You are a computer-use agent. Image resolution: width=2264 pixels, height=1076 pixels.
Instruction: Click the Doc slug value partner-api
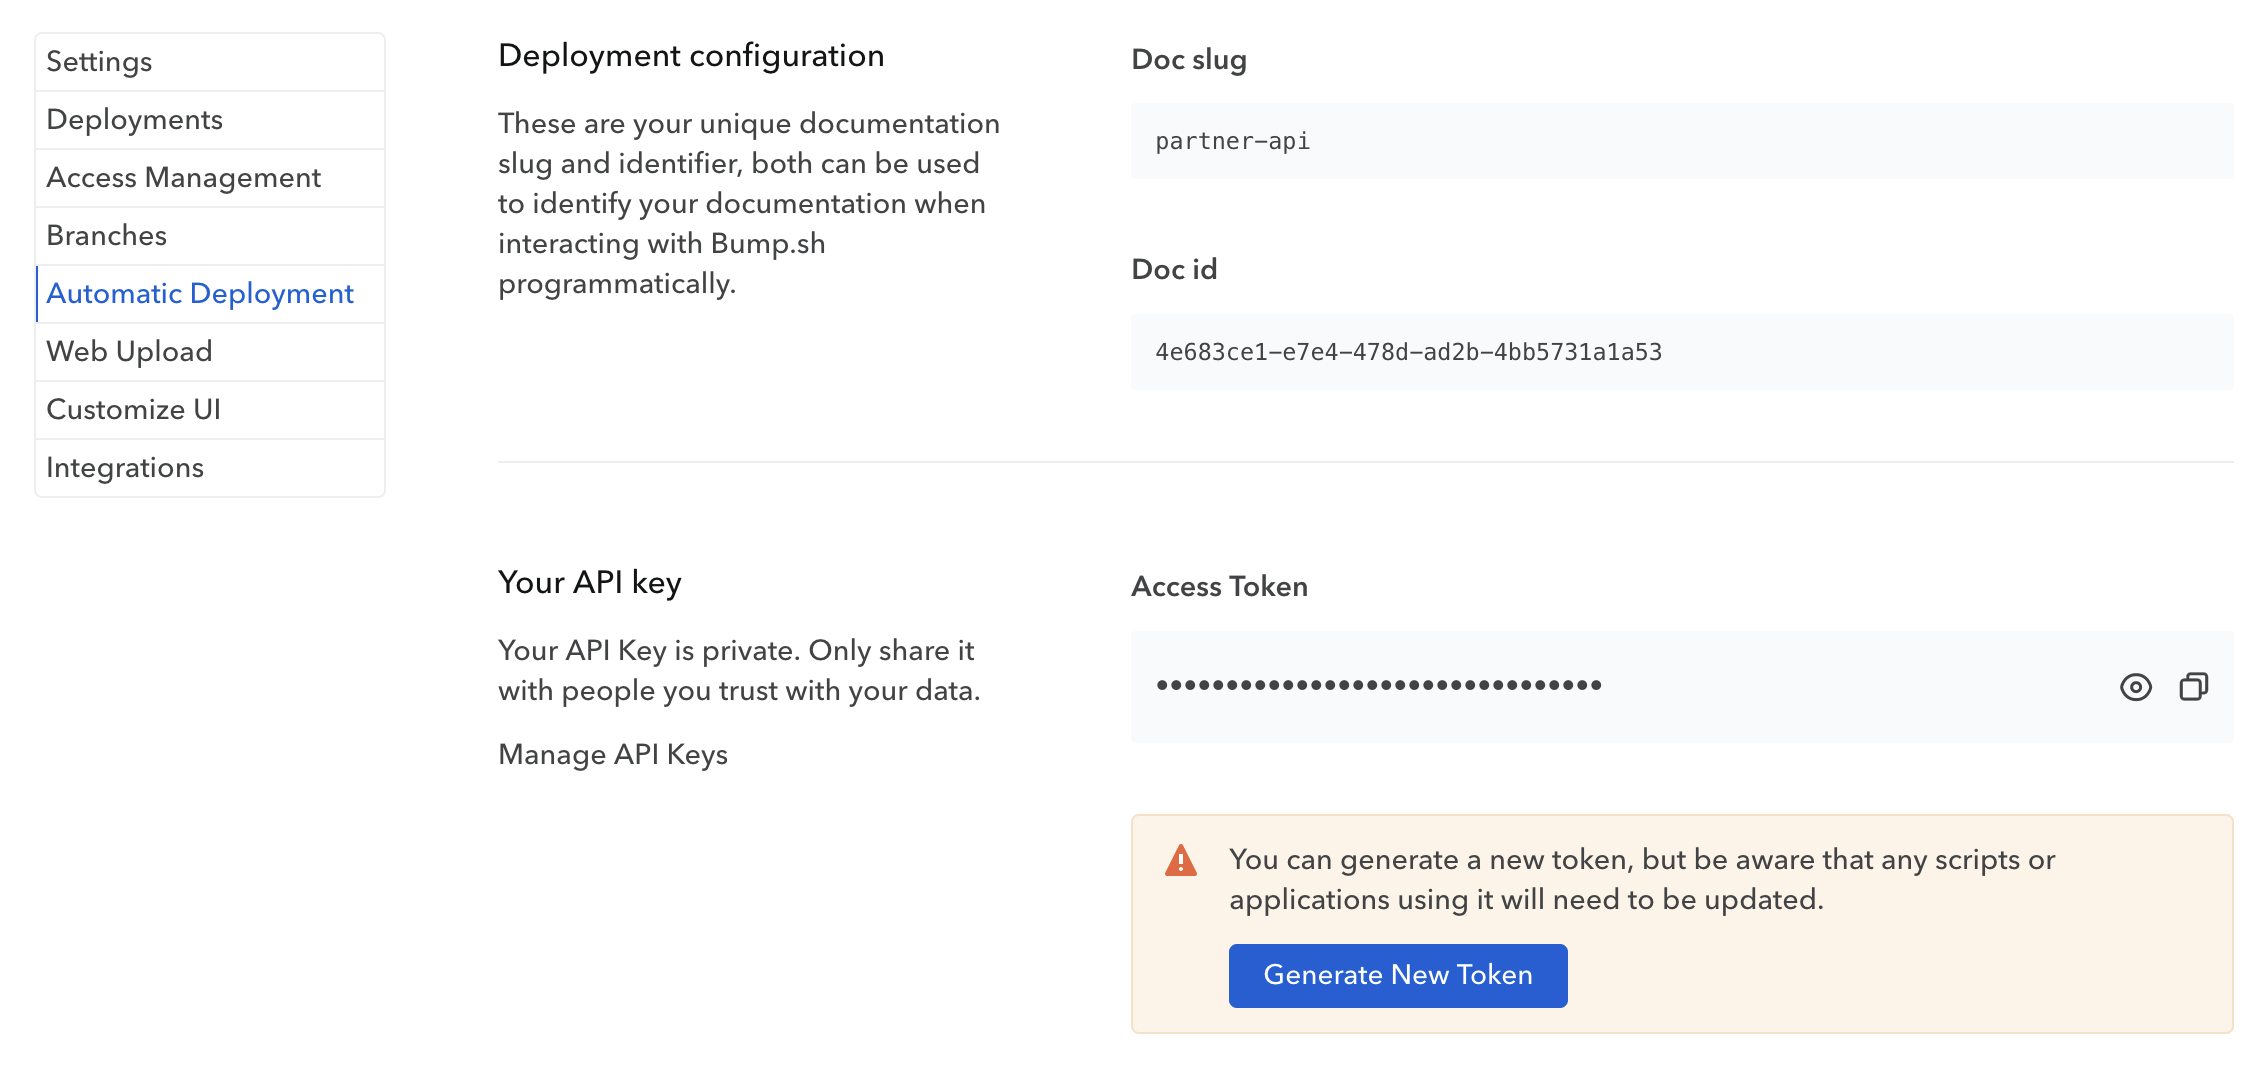click(1232, 142)
